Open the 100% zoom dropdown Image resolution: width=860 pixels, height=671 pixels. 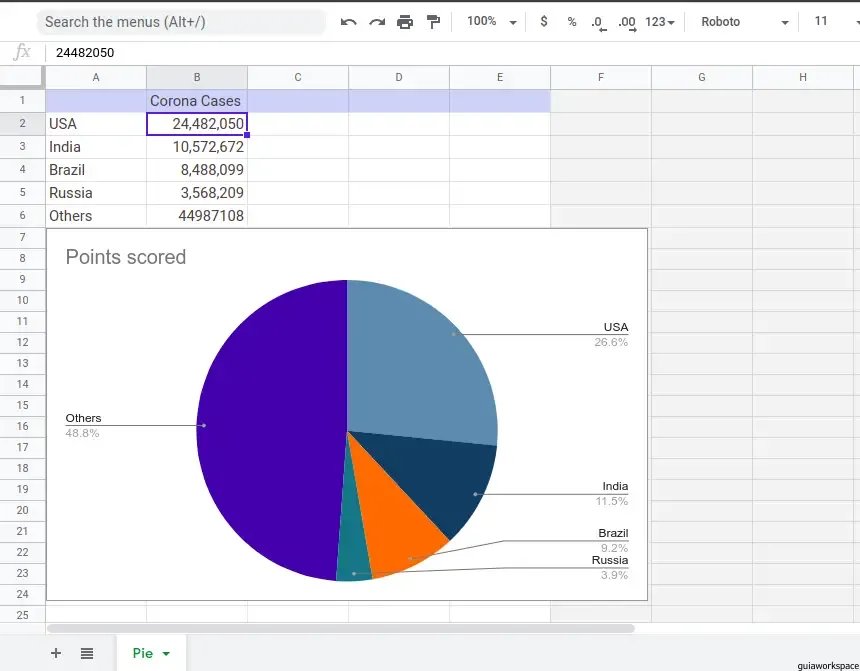(x=491, y=21)
